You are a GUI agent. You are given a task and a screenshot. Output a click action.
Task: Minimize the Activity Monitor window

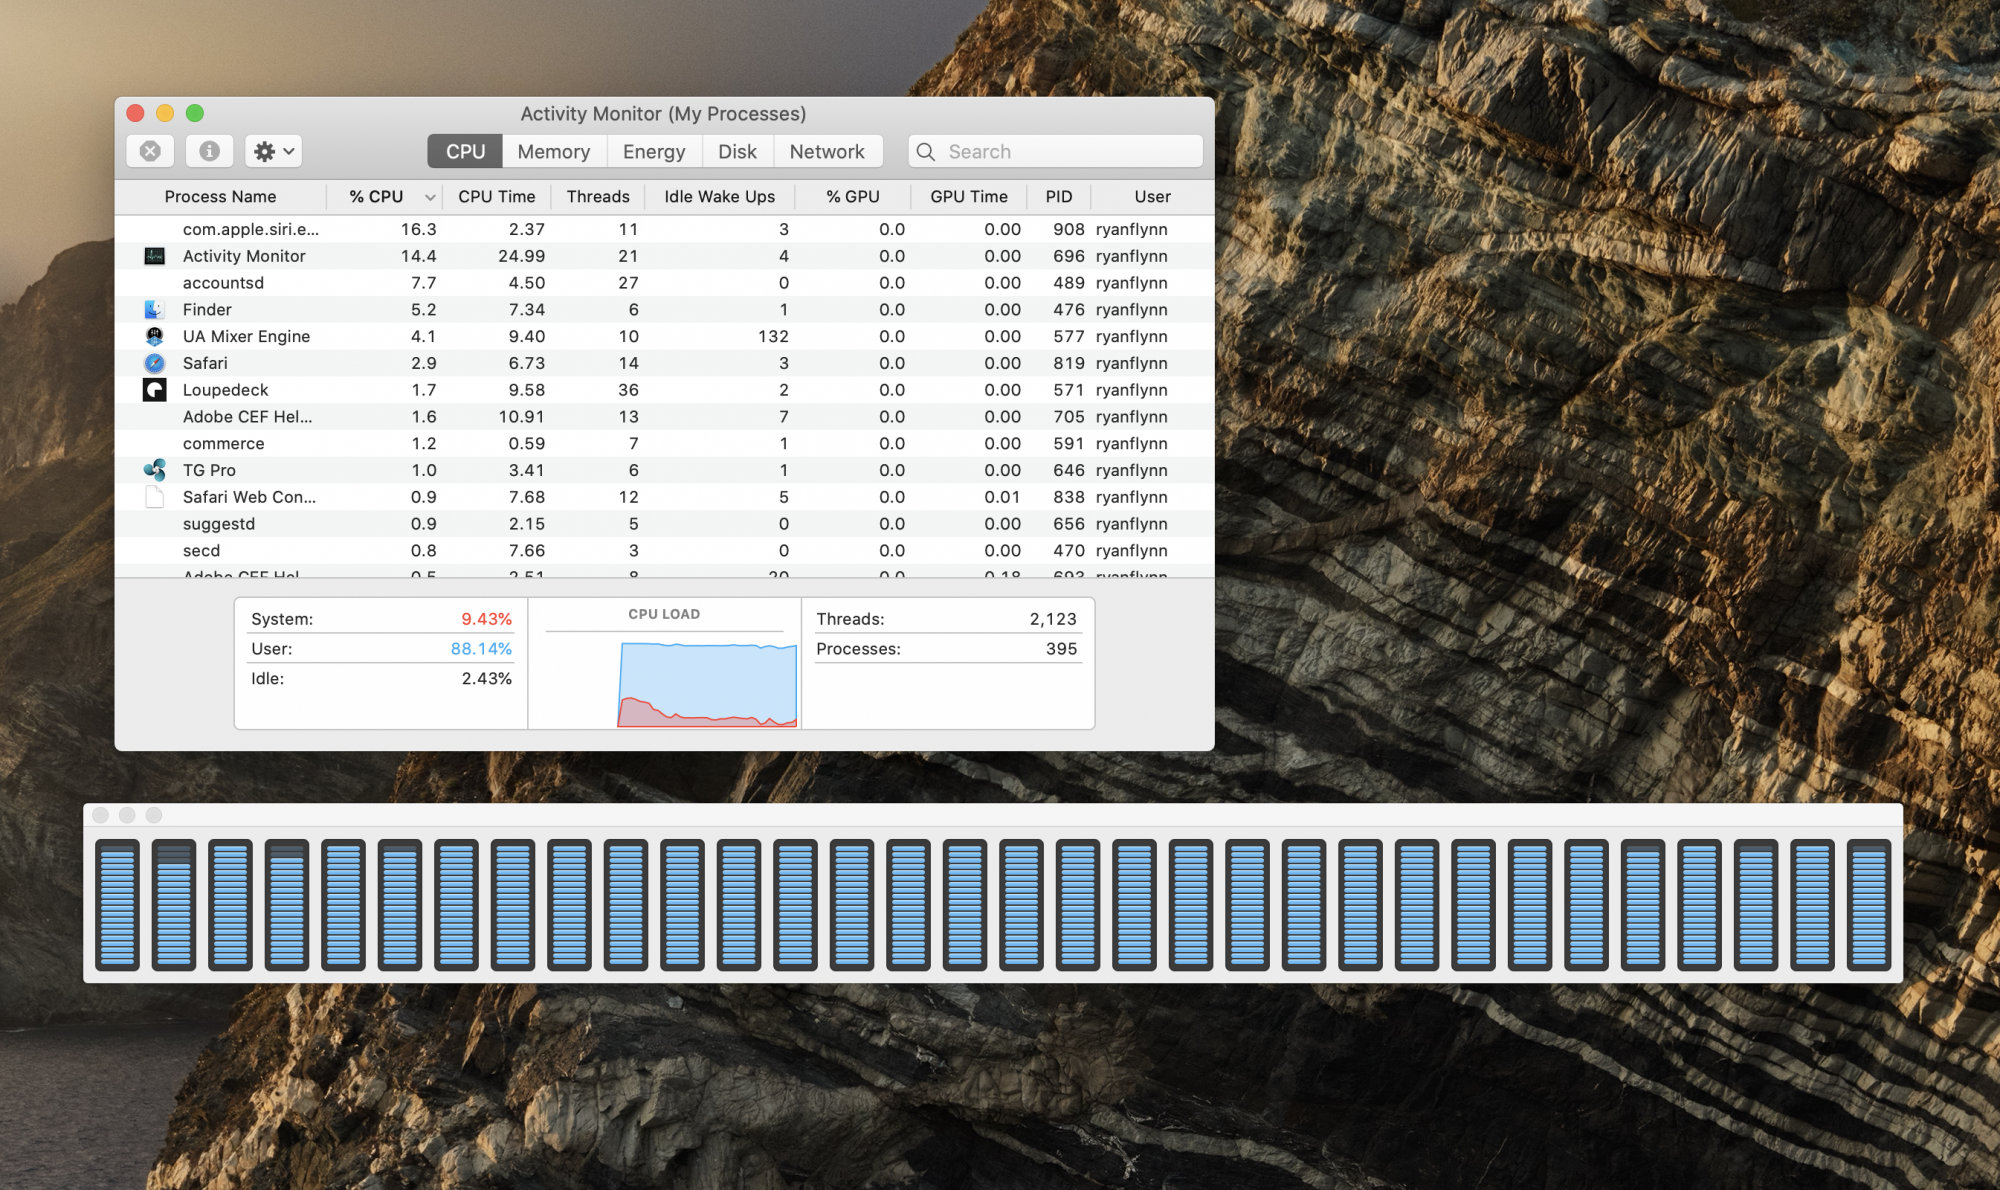pos(165,113)
